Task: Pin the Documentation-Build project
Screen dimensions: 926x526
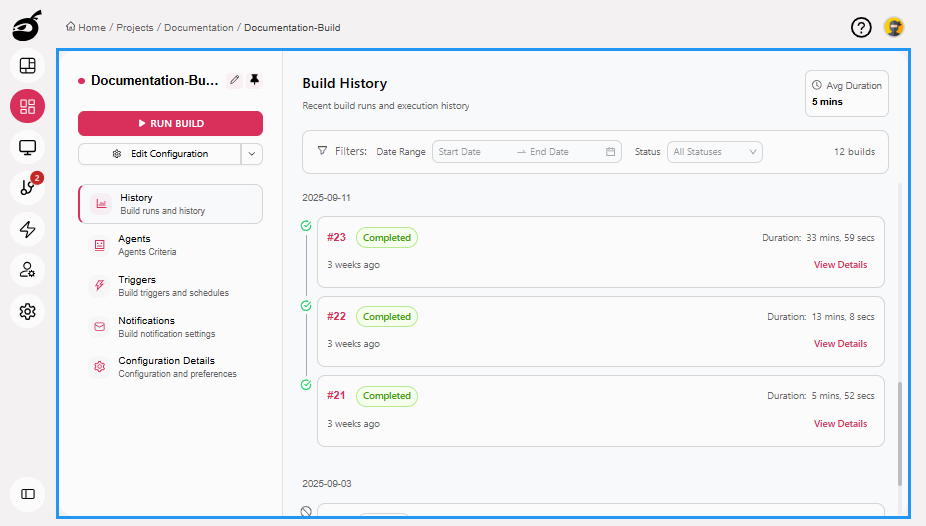Action: point(255,80)
